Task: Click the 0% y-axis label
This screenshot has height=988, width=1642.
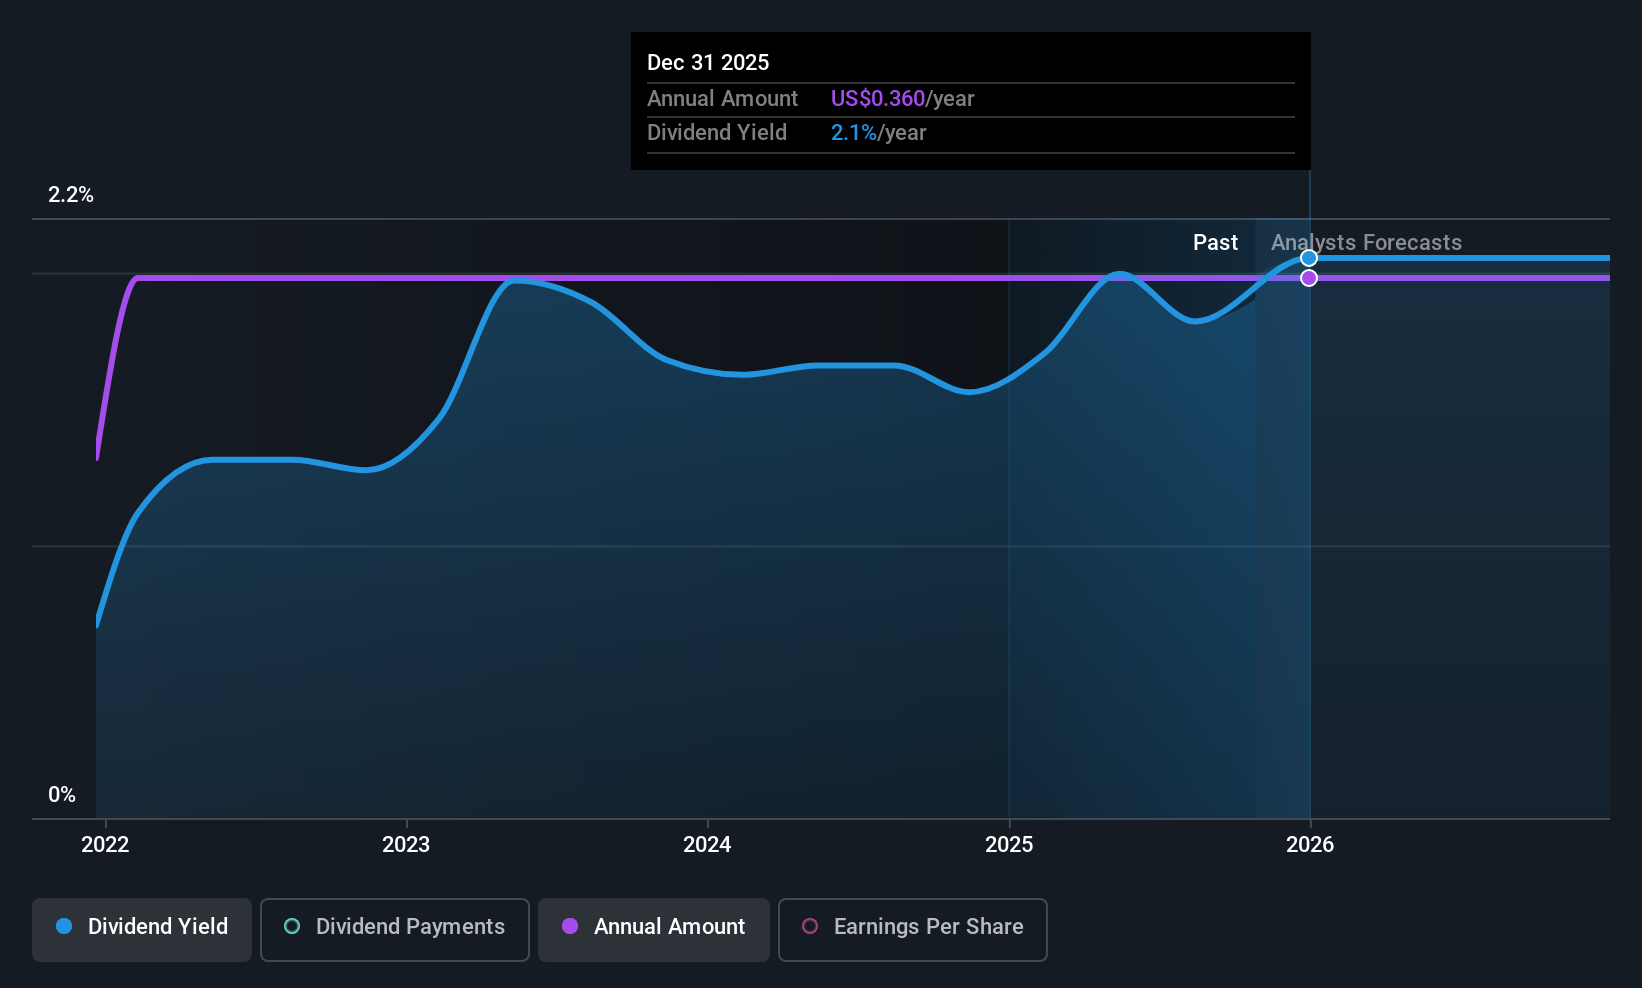Action: click(x=62, y=795)
